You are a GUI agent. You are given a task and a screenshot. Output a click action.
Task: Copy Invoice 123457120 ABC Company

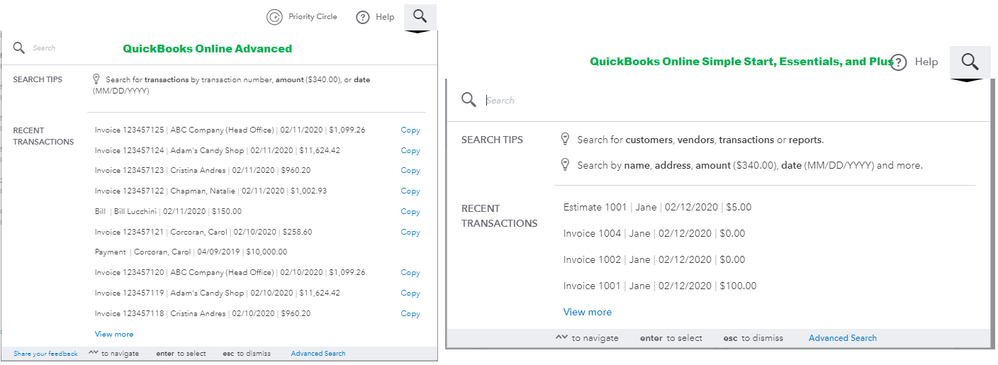coord(410,273)
